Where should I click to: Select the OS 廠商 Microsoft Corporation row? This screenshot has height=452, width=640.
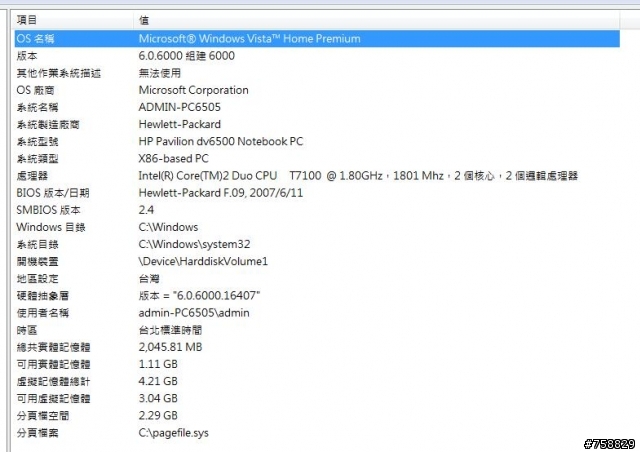(x=317, y=90)
